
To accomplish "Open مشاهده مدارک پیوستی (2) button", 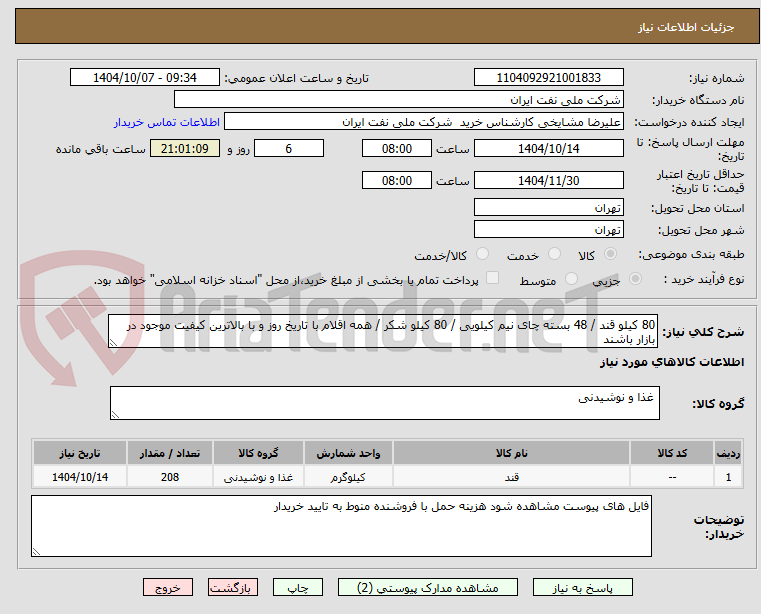I will tap(428, 587).
